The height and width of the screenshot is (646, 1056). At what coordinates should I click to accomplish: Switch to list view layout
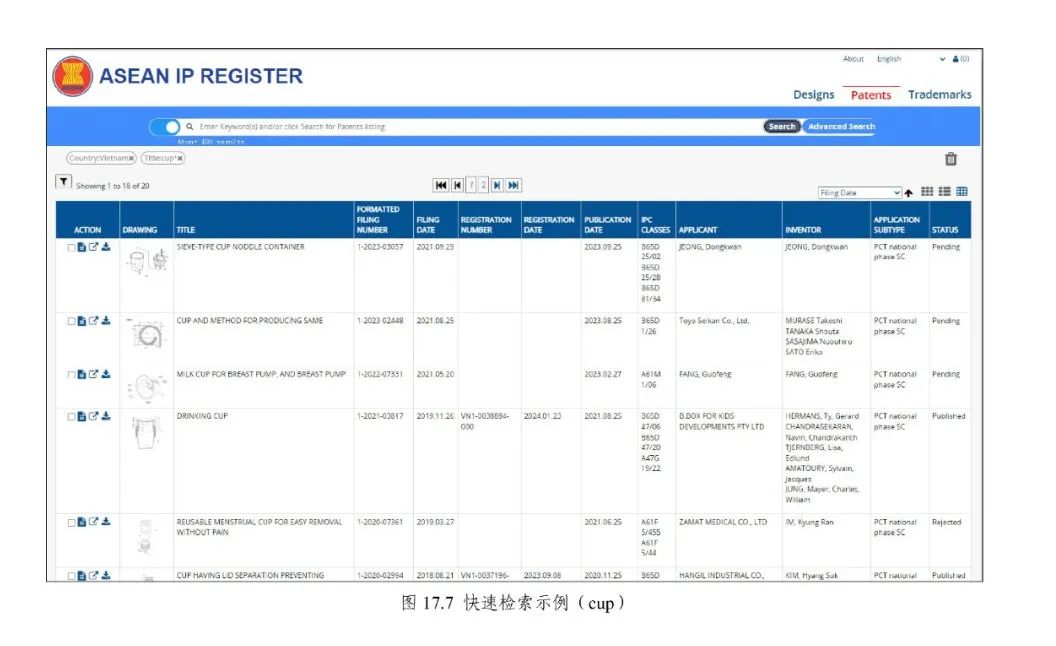[944, 192]
